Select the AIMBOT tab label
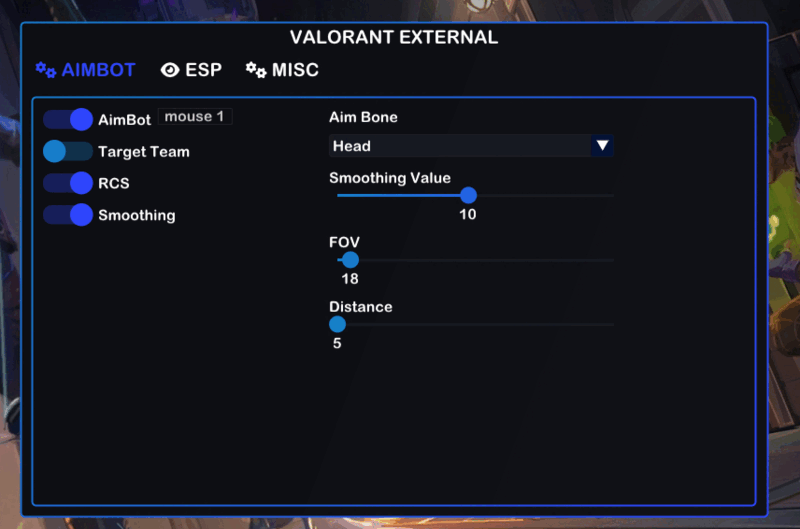 click(98, 70)
